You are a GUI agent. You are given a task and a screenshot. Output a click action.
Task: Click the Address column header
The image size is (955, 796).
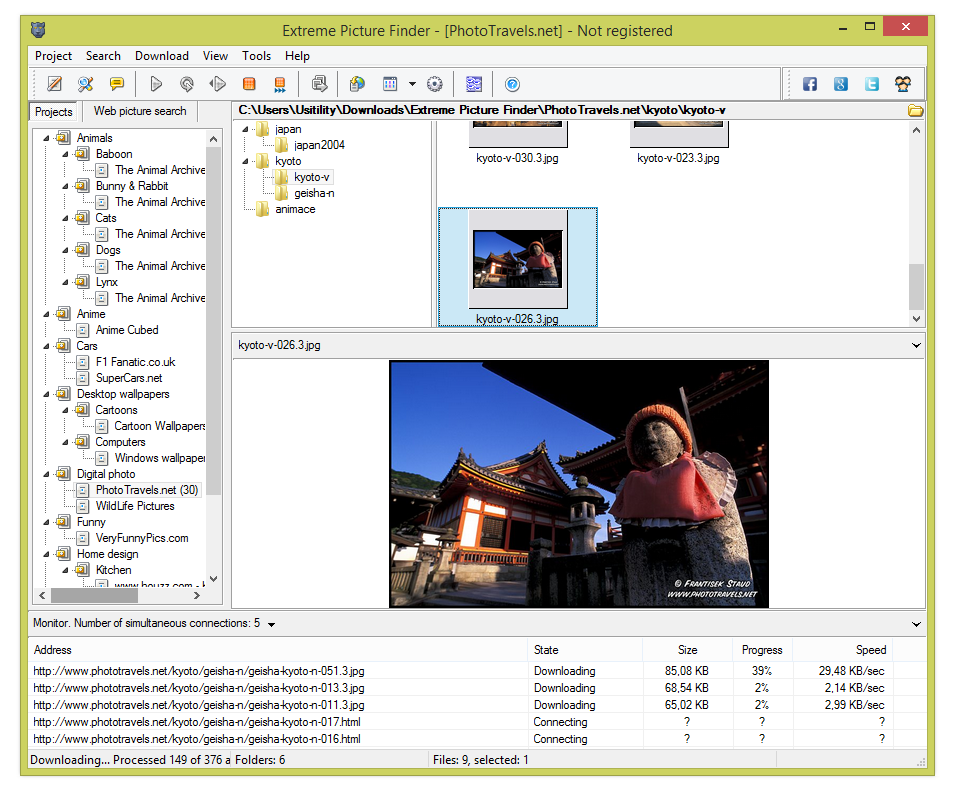(x=278, y=650)
